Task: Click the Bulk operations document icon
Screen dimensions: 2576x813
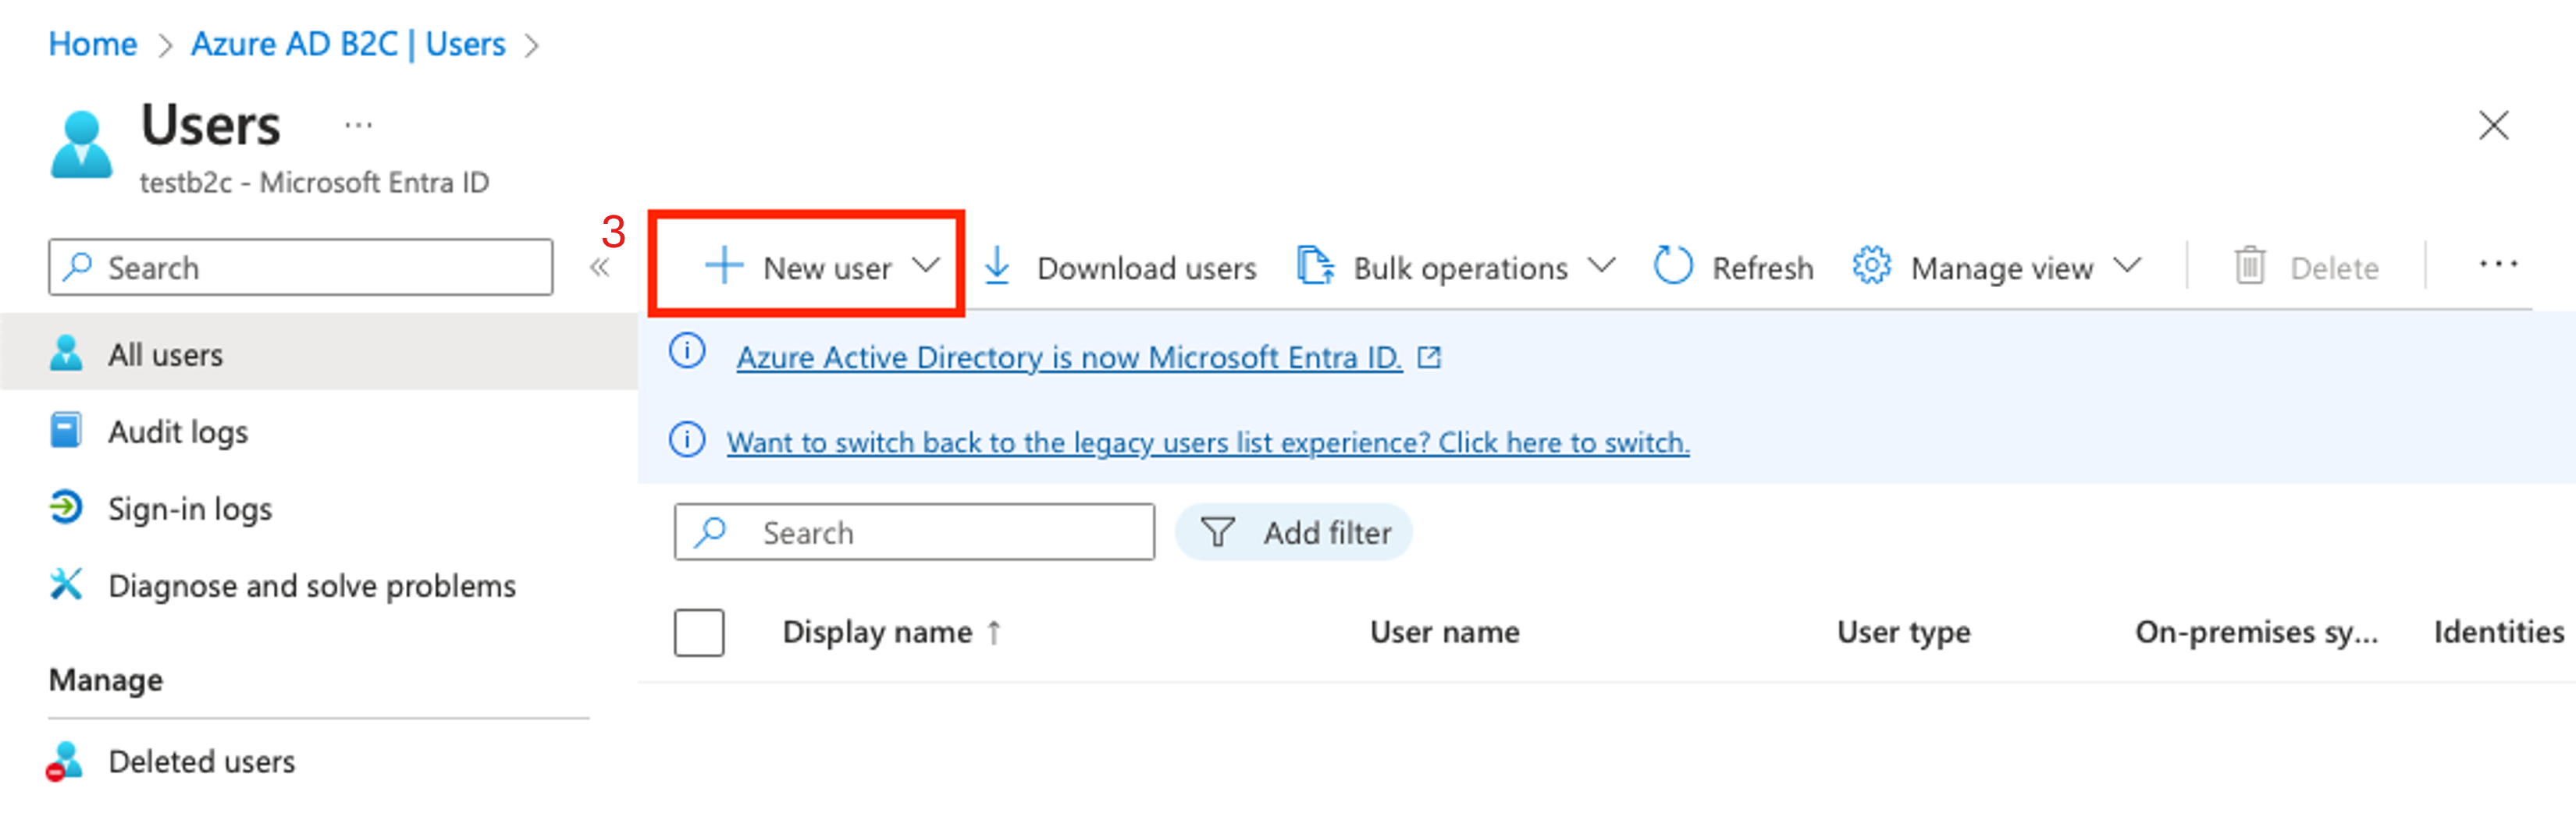Action: [x=1315, y=266]
